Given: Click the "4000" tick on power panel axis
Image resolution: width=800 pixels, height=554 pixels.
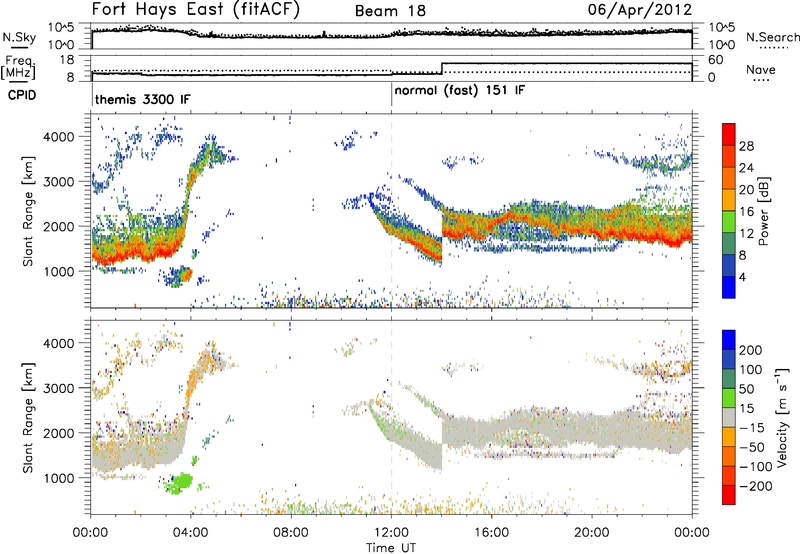Looking at the screenshot, I should [x=58, y=137].
